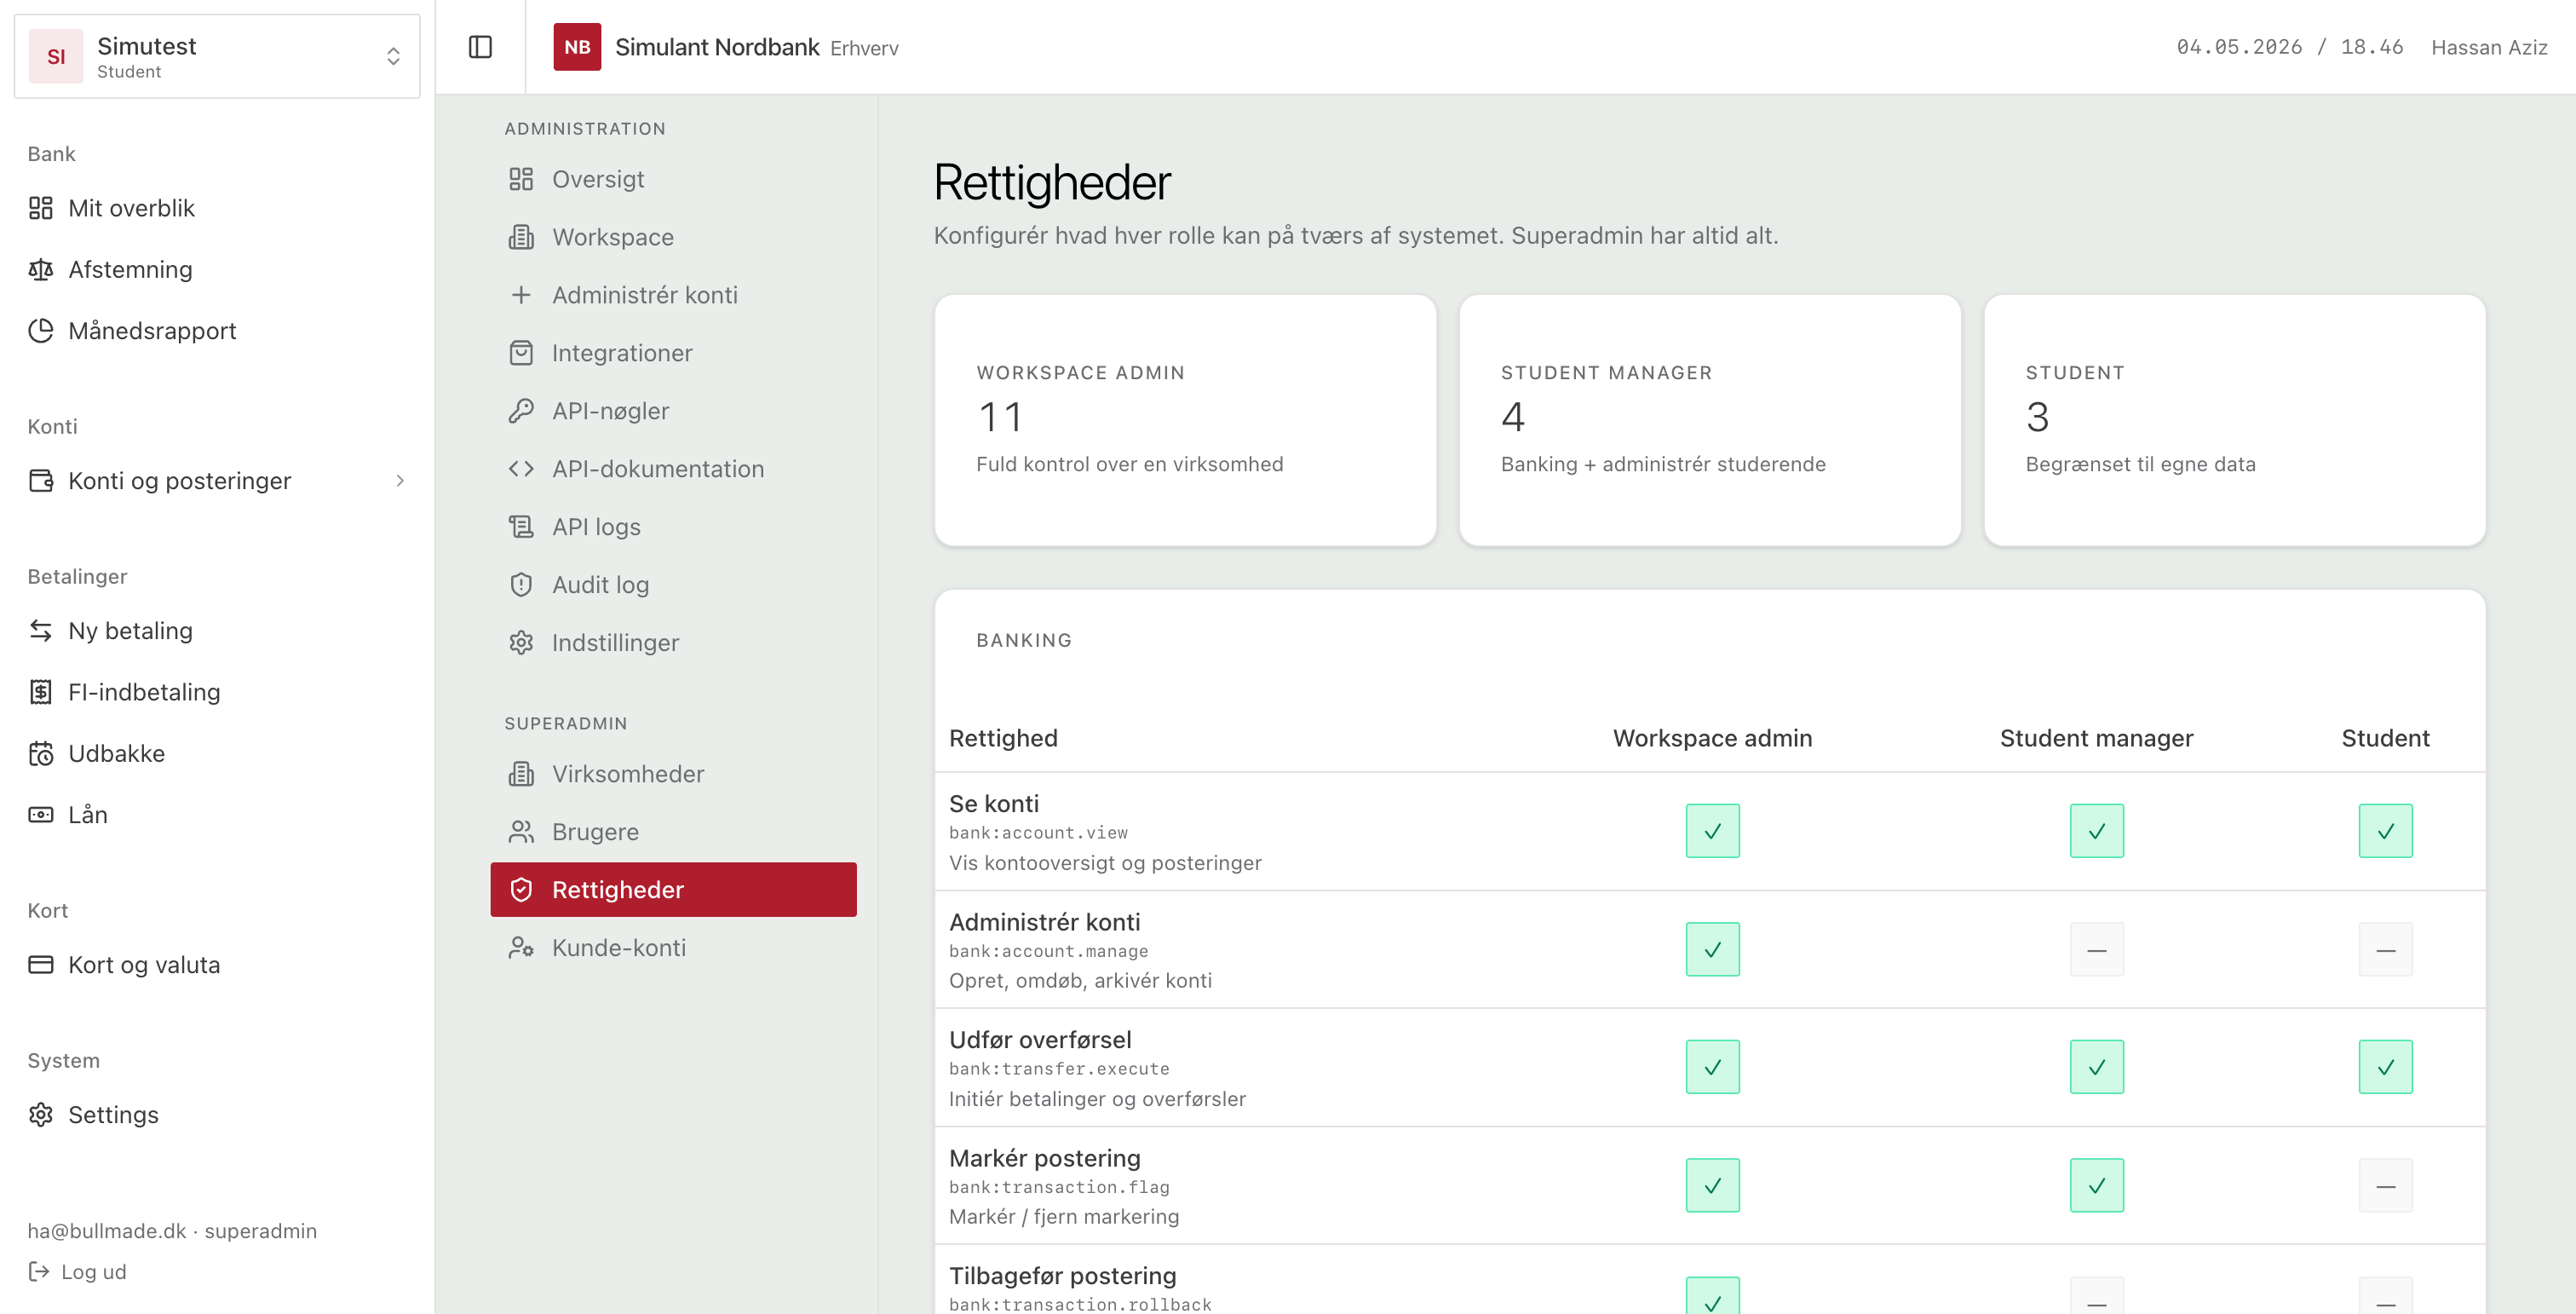The width and height of the screenshot is (2576, 1314).
Task: Click the Konti og posteringer wallet icon
Action: point(41,481)
